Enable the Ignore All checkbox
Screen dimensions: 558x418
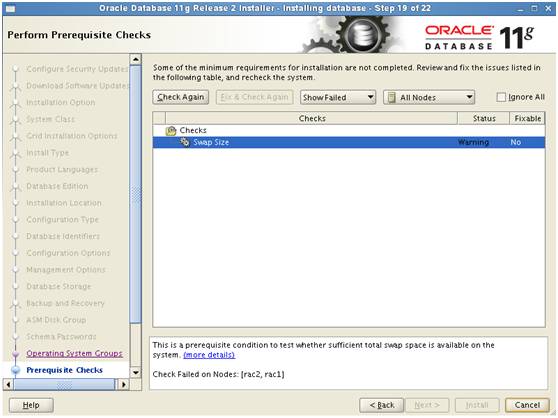pyautogui.click(x=501, y=97)
